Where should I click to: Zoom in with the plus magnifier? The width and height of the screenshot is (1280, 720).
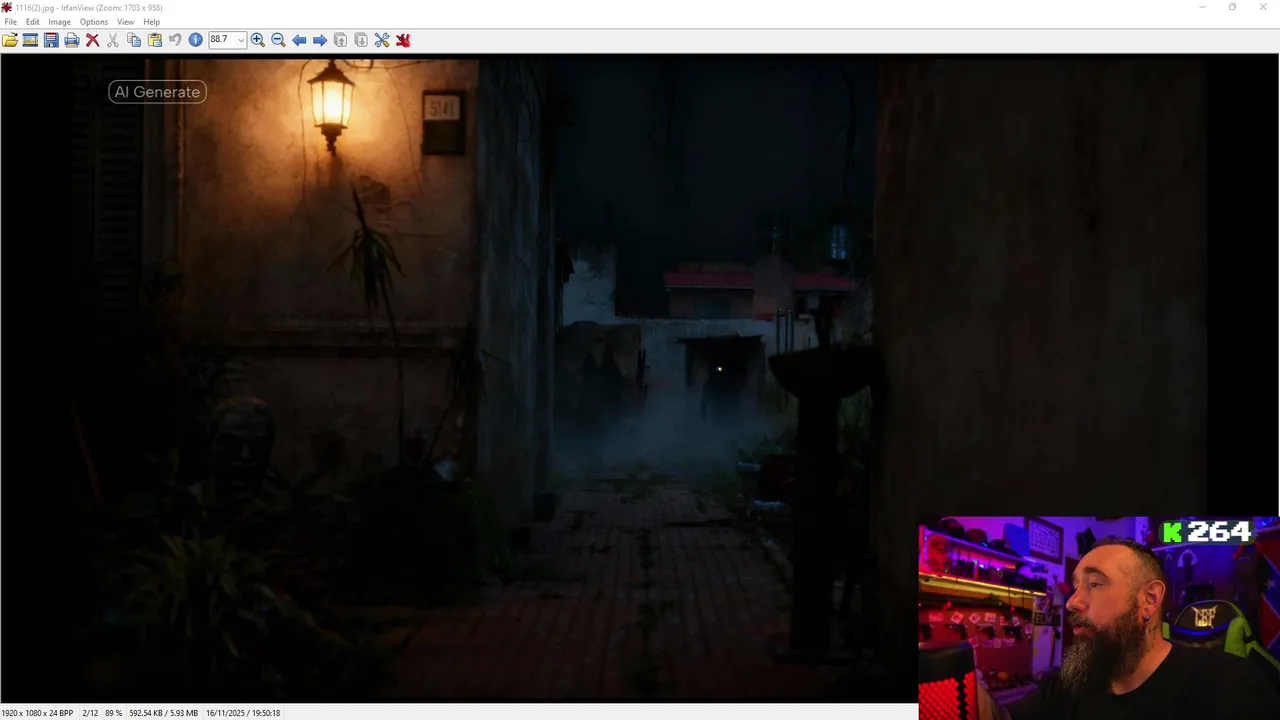[x=258, y=40]
